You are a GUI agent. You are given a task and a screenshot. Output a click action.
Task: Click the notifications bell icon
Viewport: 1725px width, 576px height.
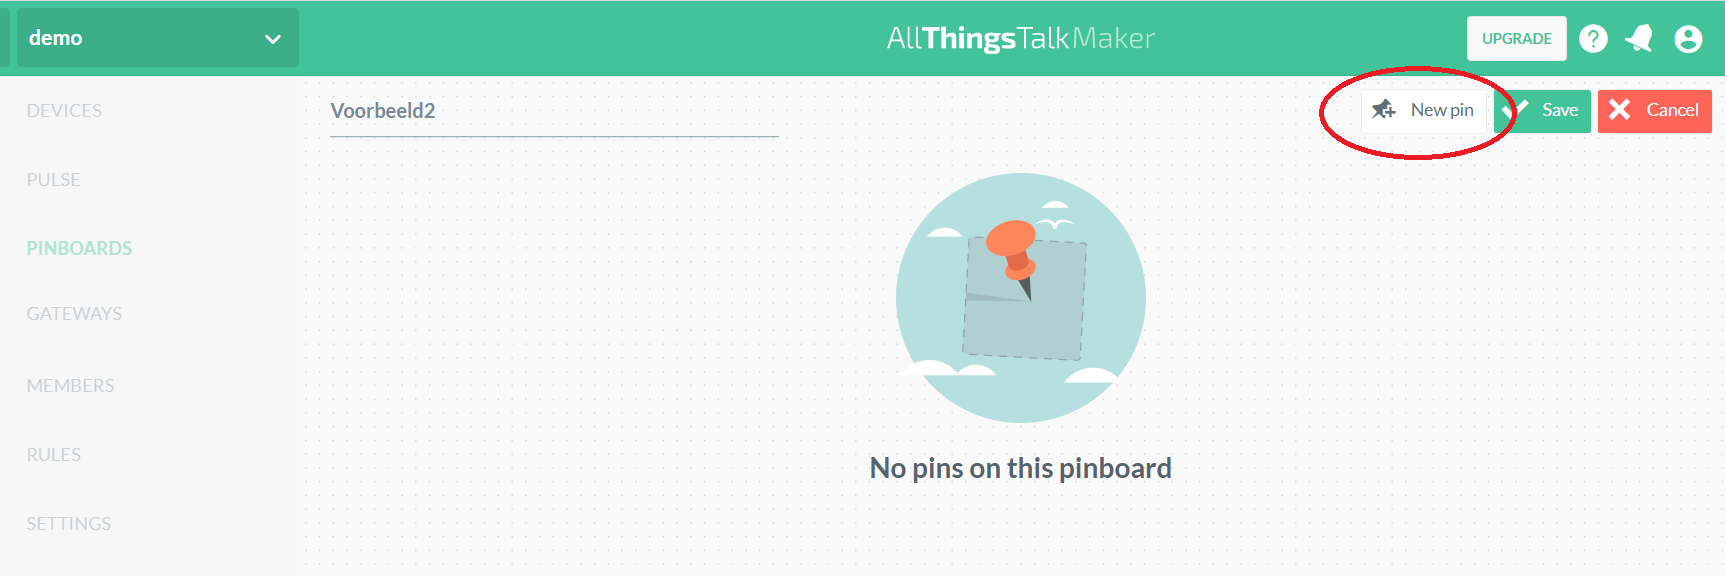[x=1640, y=38]
